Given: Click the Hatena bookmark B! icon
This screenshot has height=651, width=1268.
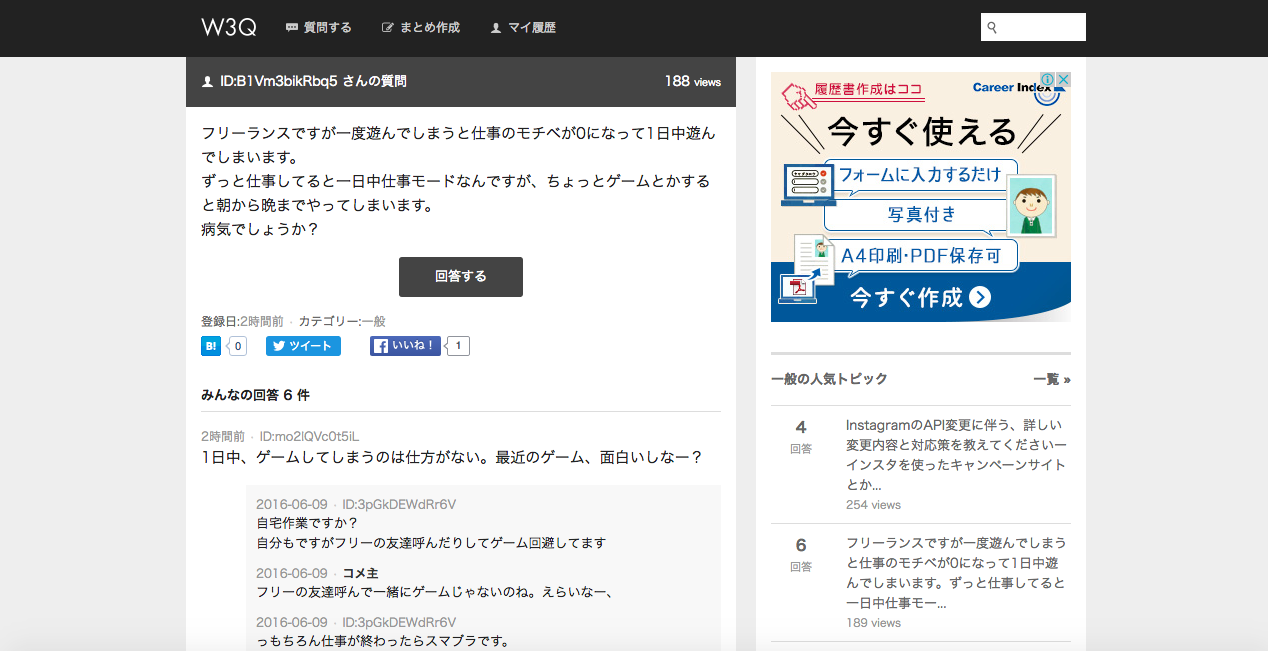Looking at the screenshot, I should tap(211, 346).
